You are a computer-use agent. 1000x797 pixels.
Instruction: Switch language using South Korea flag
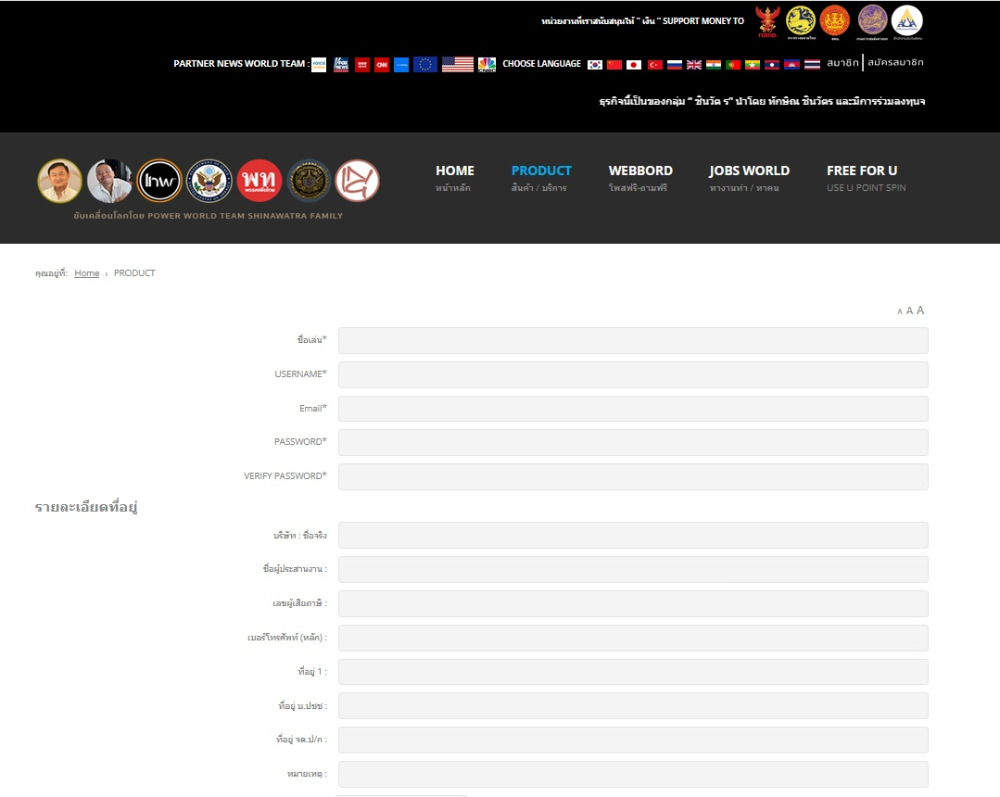[595, 65]
